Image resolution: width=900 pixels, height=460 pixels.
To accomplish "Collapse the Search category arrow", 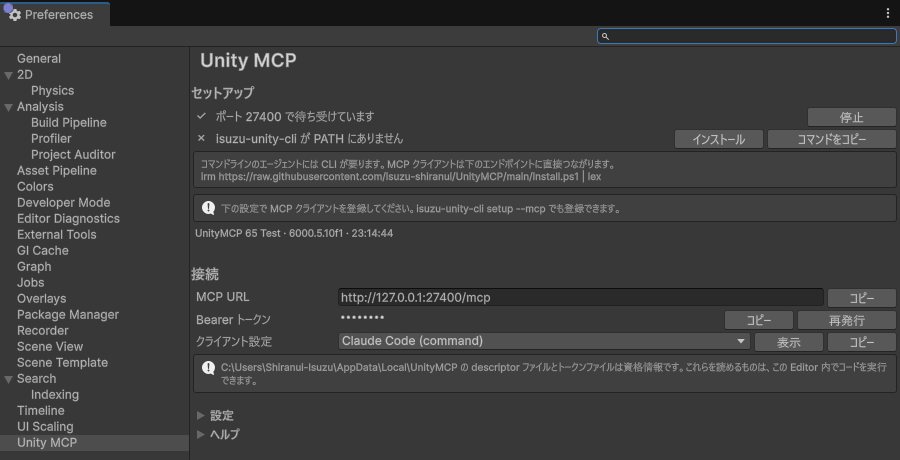I will point(8,380).
